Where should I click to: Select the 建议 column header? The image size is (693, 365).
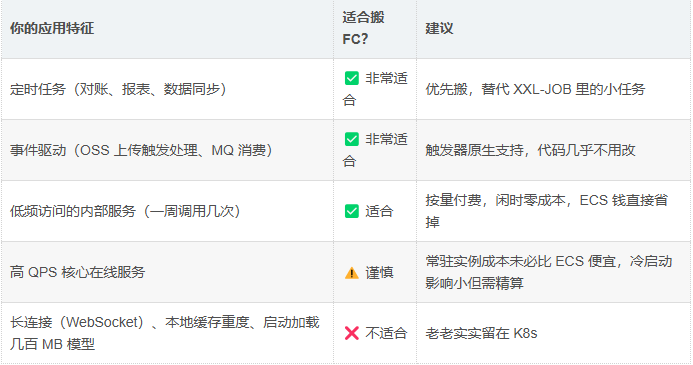coord(554,29)
